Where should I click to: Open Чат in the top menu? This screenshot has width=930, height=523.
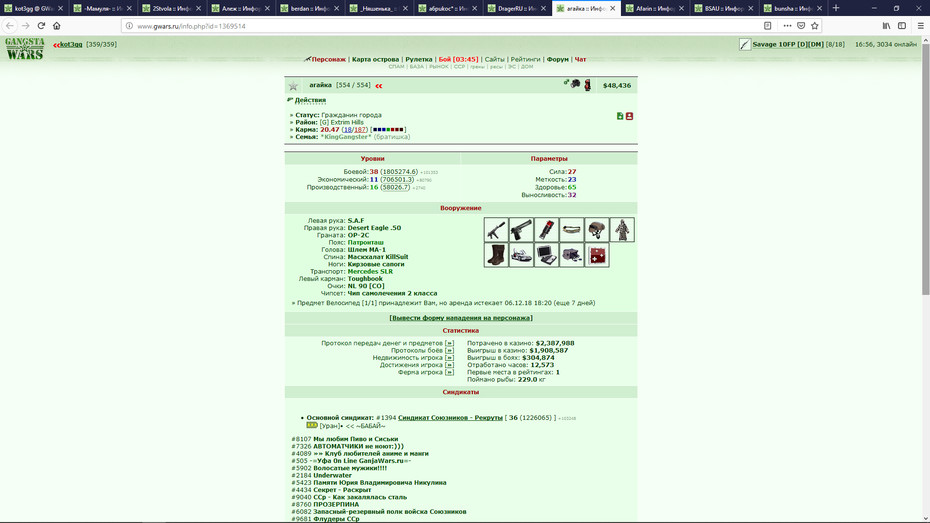581,59
